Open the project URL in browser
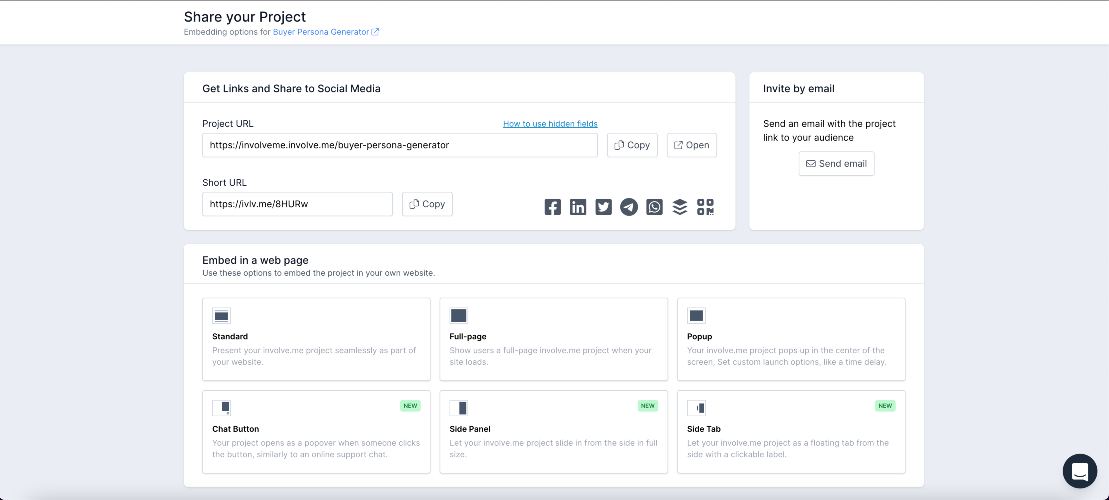The image size is (1109, 500). 692,145
